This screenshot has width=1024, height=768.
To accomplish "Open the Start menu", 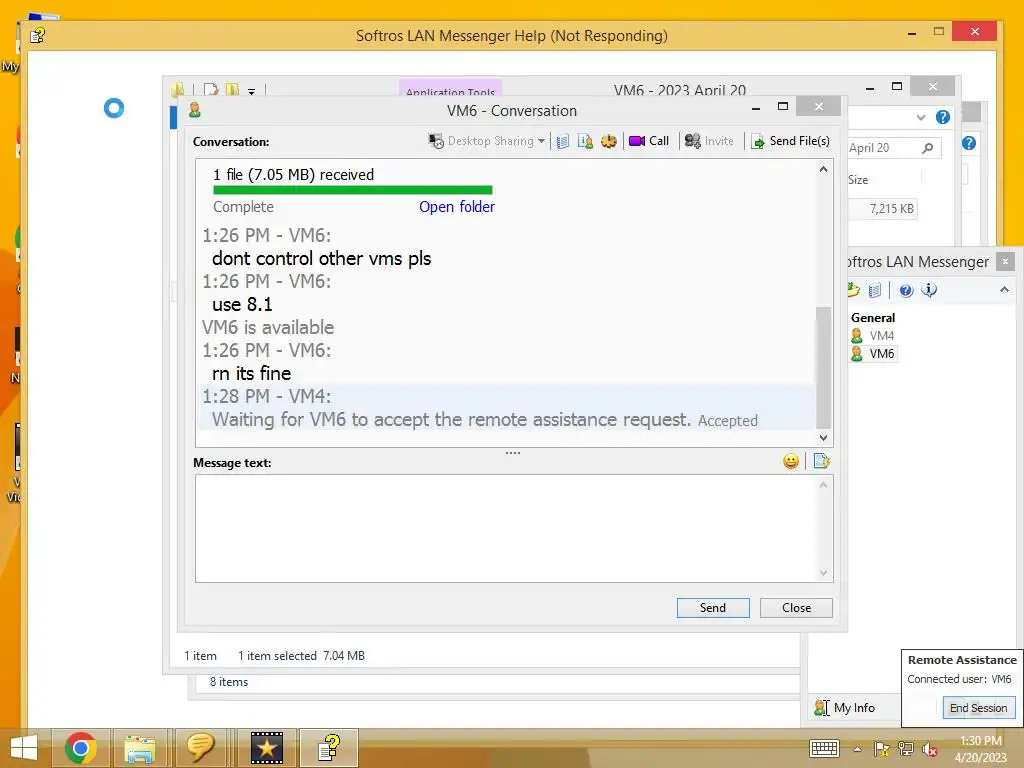I will coord(24,748).
